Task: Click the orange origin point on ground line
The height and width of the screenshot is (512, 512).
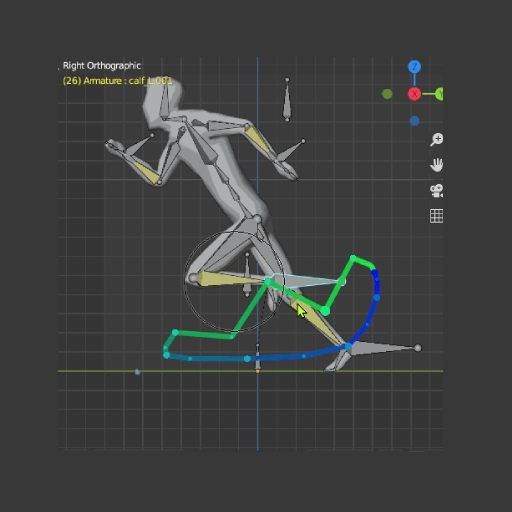Action: [x=257, y=371]
